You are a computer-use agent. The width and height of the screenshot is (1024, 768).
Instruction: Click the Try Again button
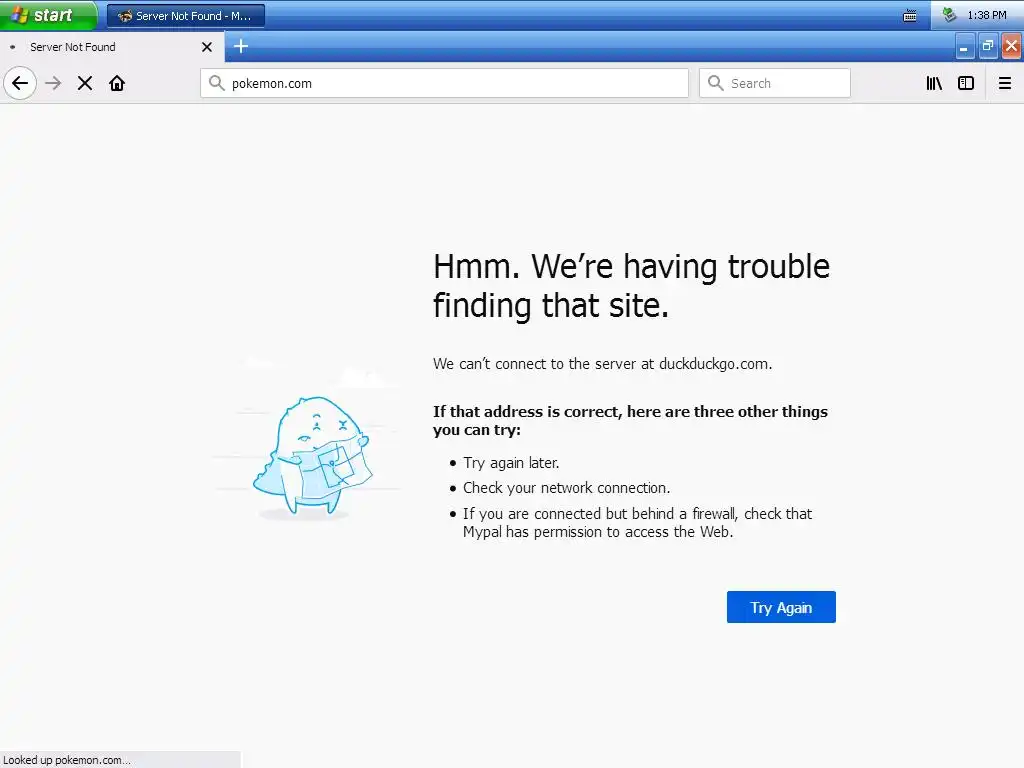(x=781, y=607)
